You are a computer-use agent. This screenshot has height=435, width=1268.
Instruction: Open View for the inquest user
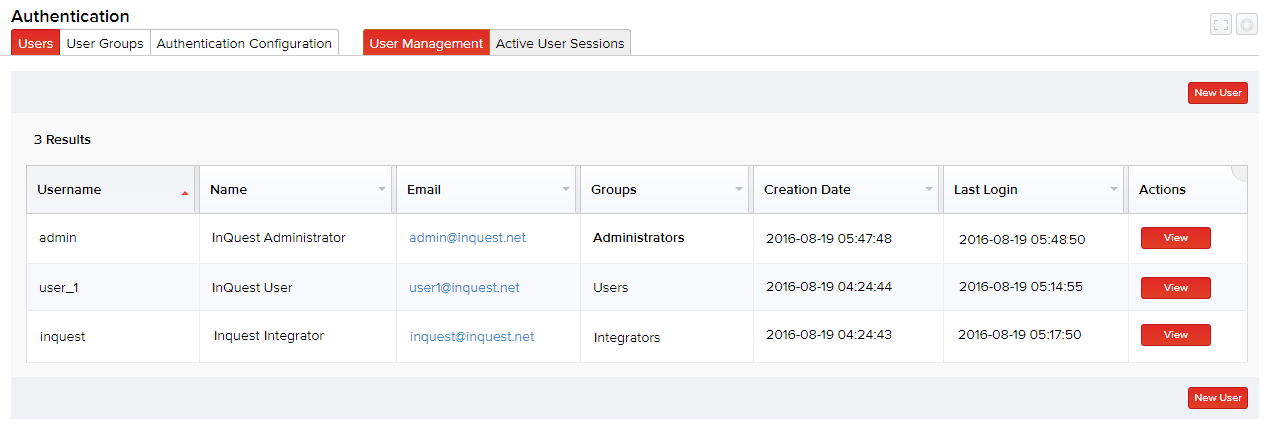1175,335
